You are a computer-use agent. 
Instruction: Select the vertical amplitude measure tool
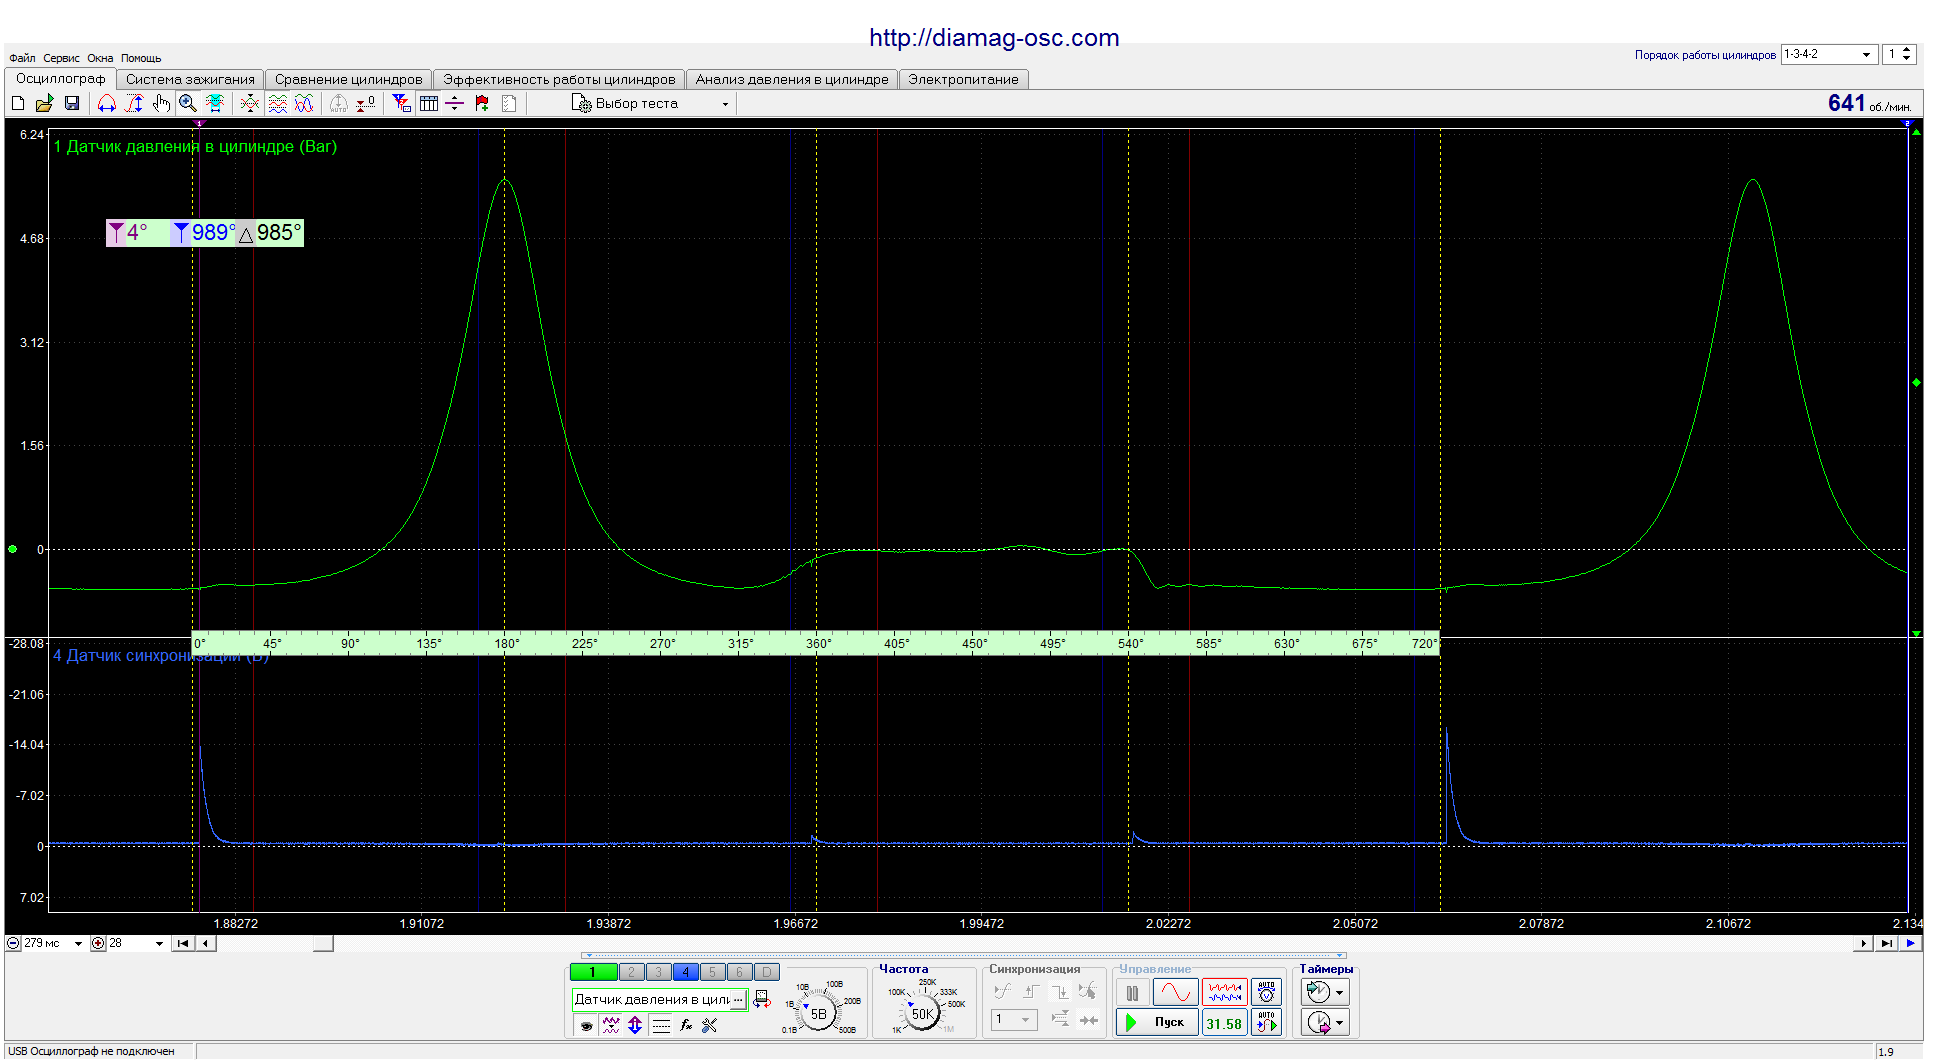pos(134,103)
